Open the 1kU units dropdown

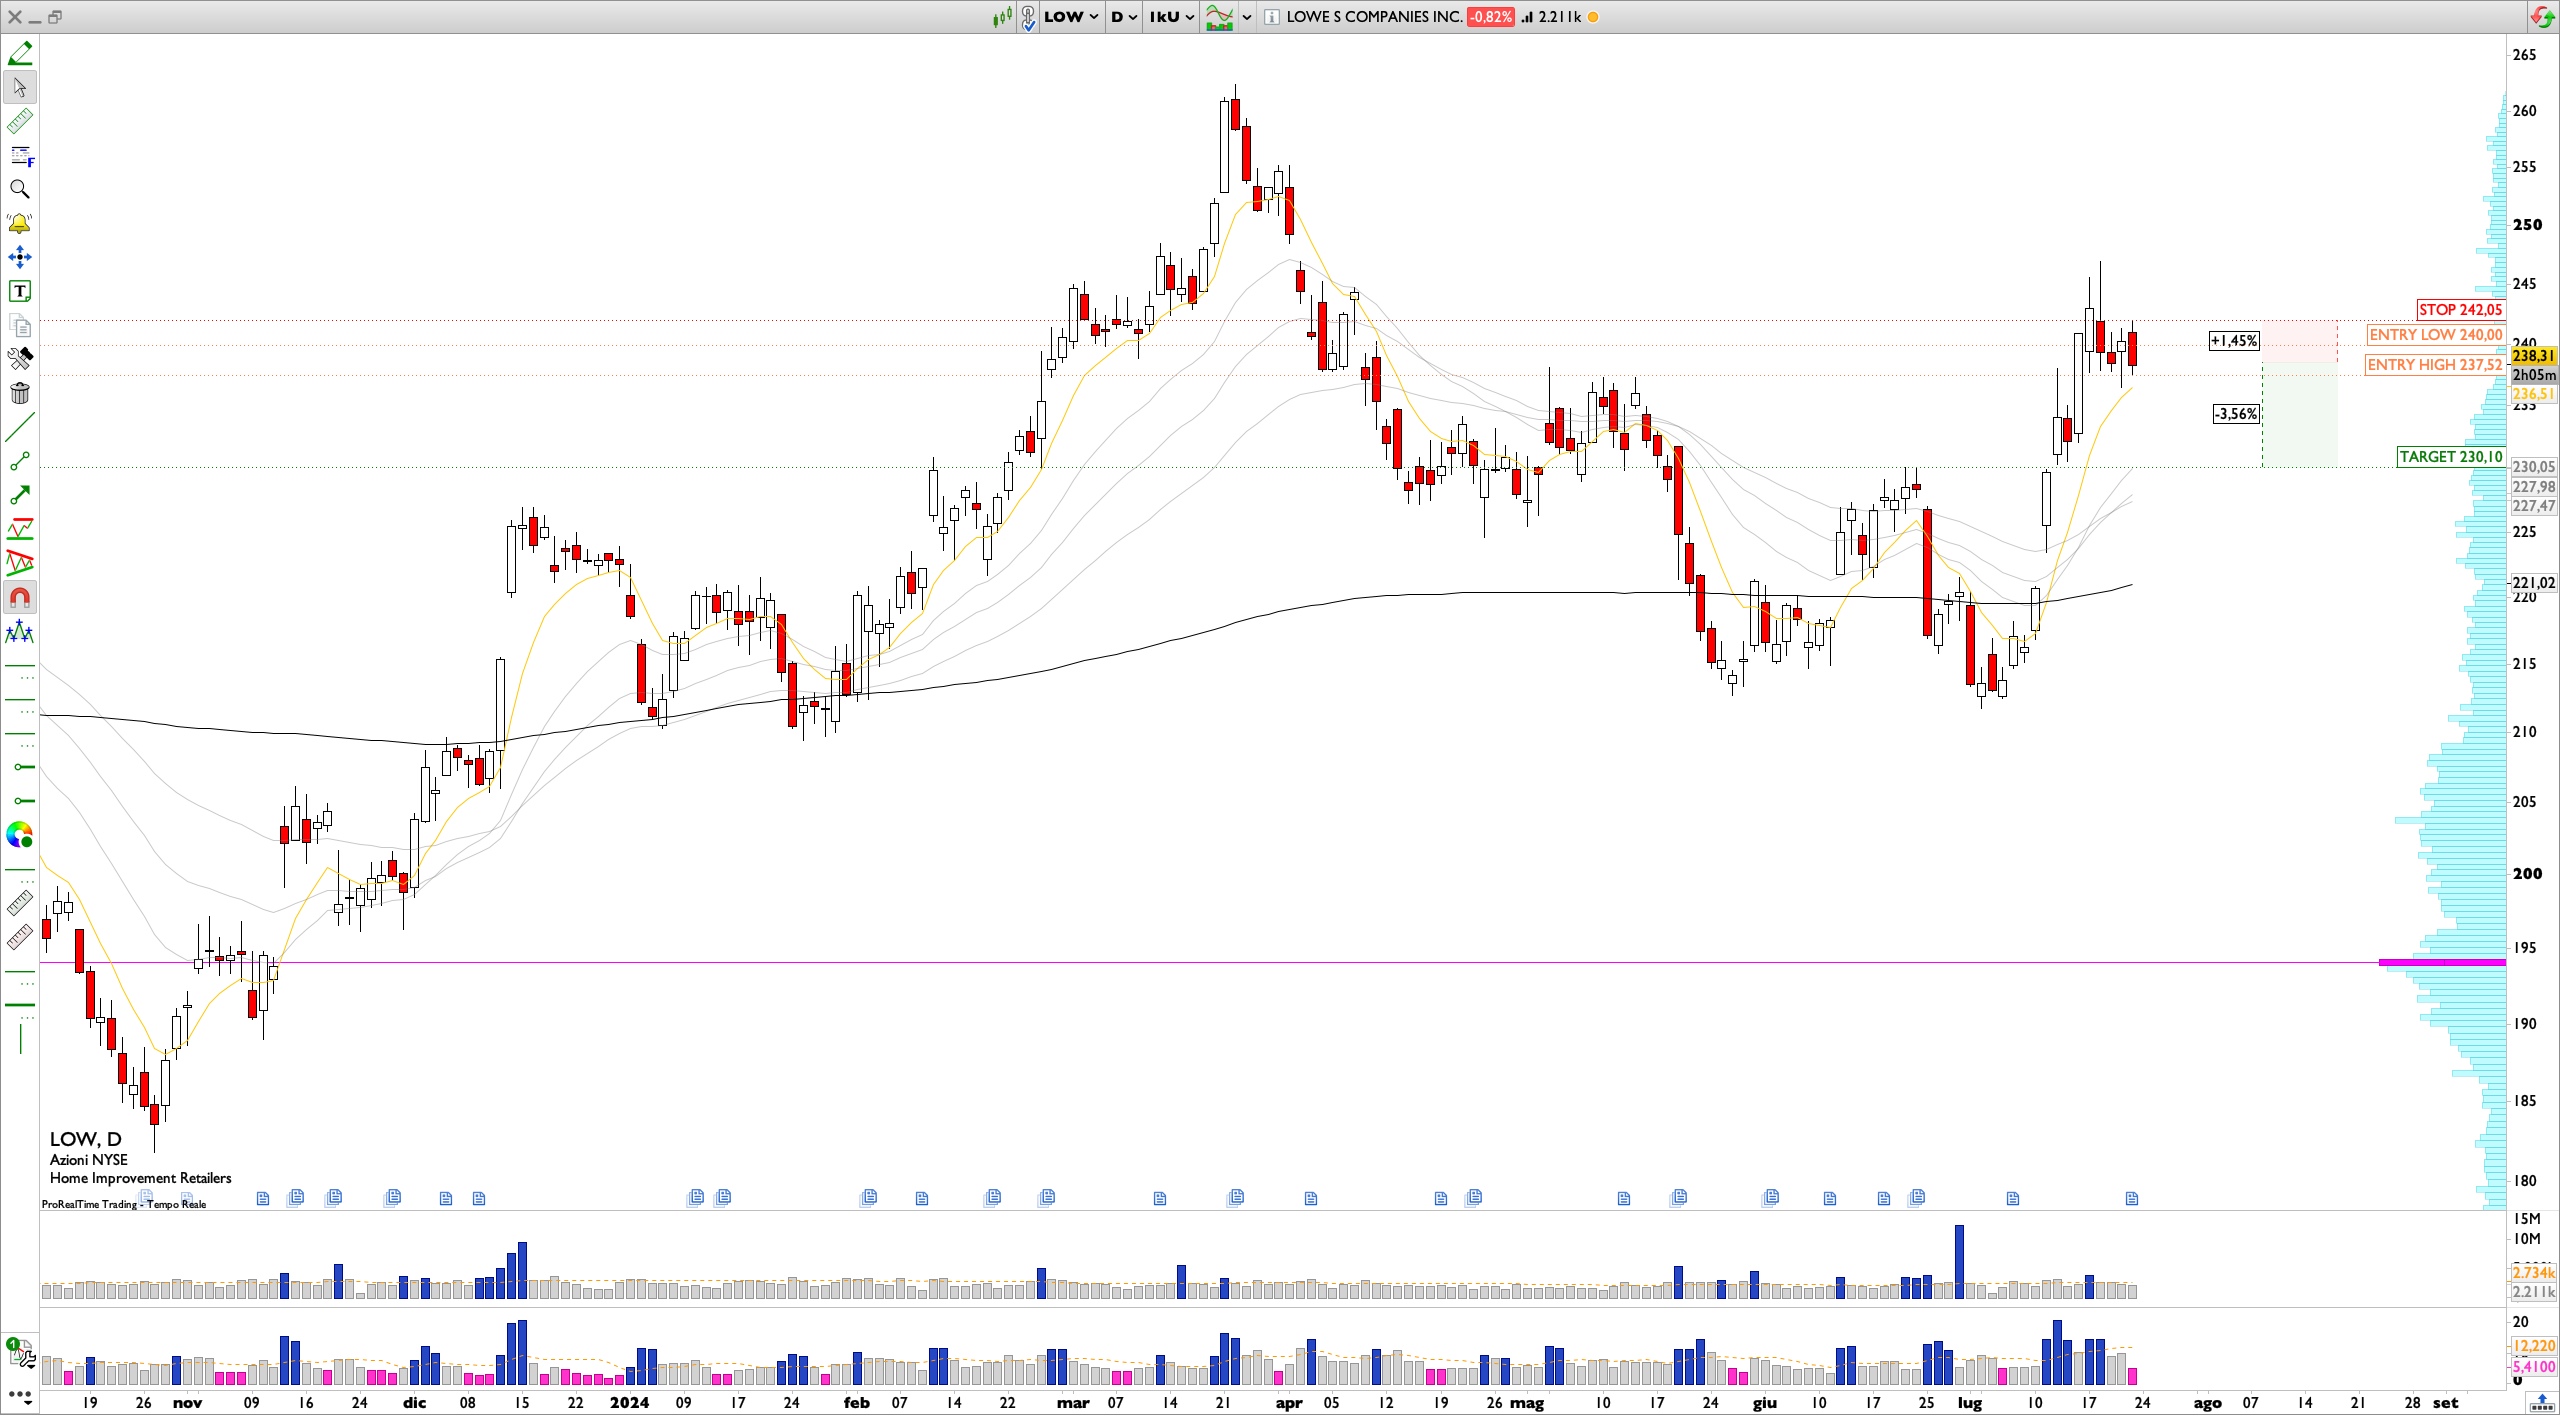pyautogui.click(x=1171, y=17)
